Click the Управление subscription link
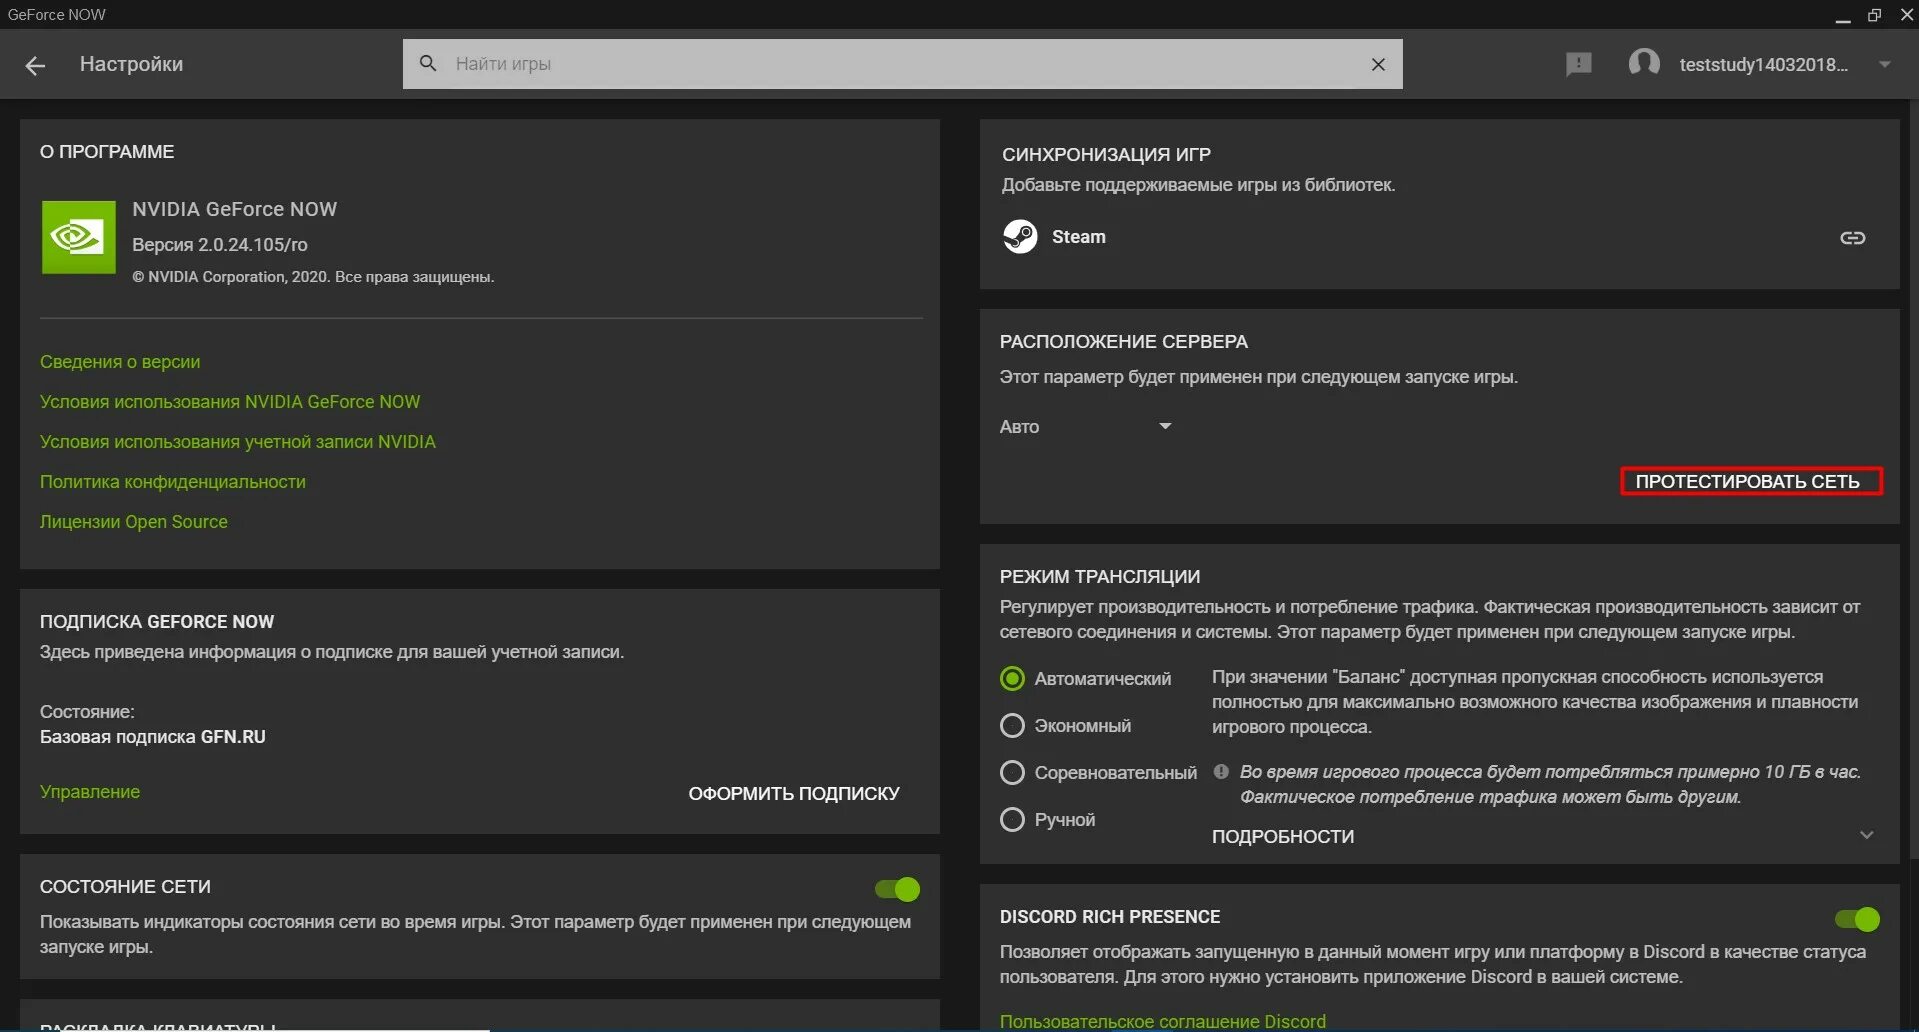 point(90,792)
